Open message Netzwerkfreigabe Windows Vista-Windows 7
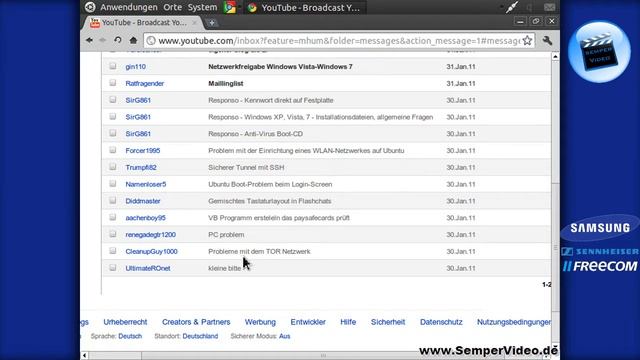 coord(280,67)
